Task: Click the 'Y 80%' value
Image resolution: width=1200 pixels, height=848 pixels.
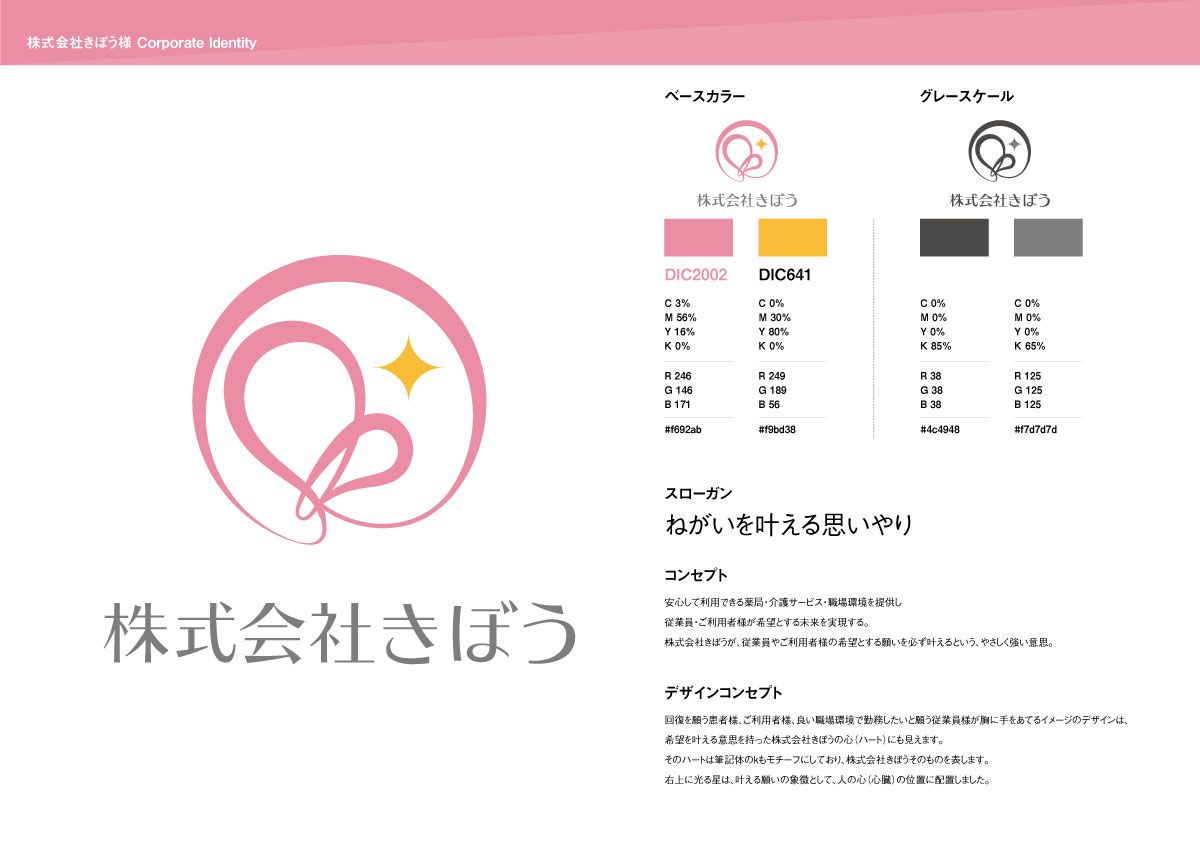Action: tap(774, 331)
